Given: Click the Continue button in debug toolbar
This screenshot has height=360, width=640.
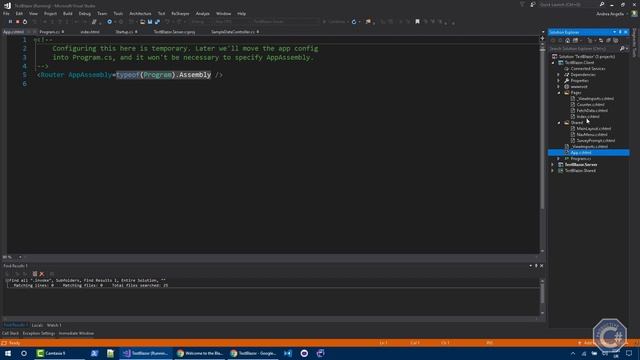Looking at the screenshot, I should point(336,22).
